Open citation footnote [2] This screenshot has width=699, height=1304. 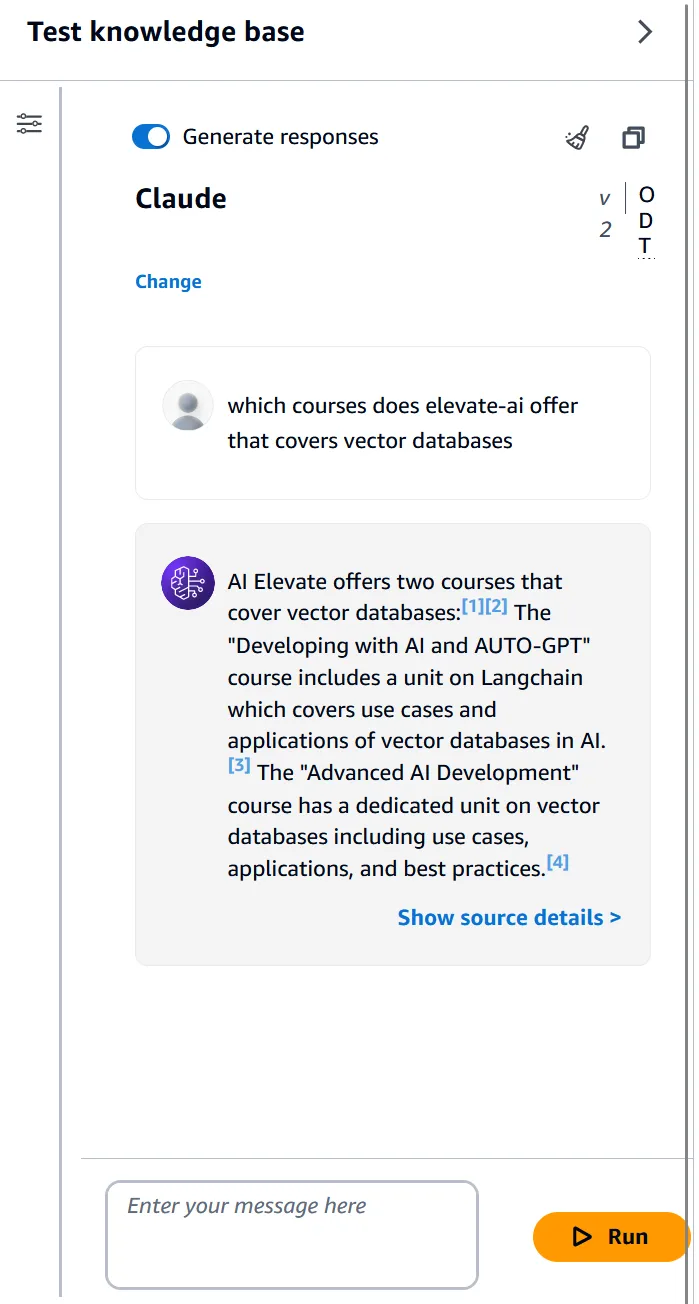click(x=496, y=606)
